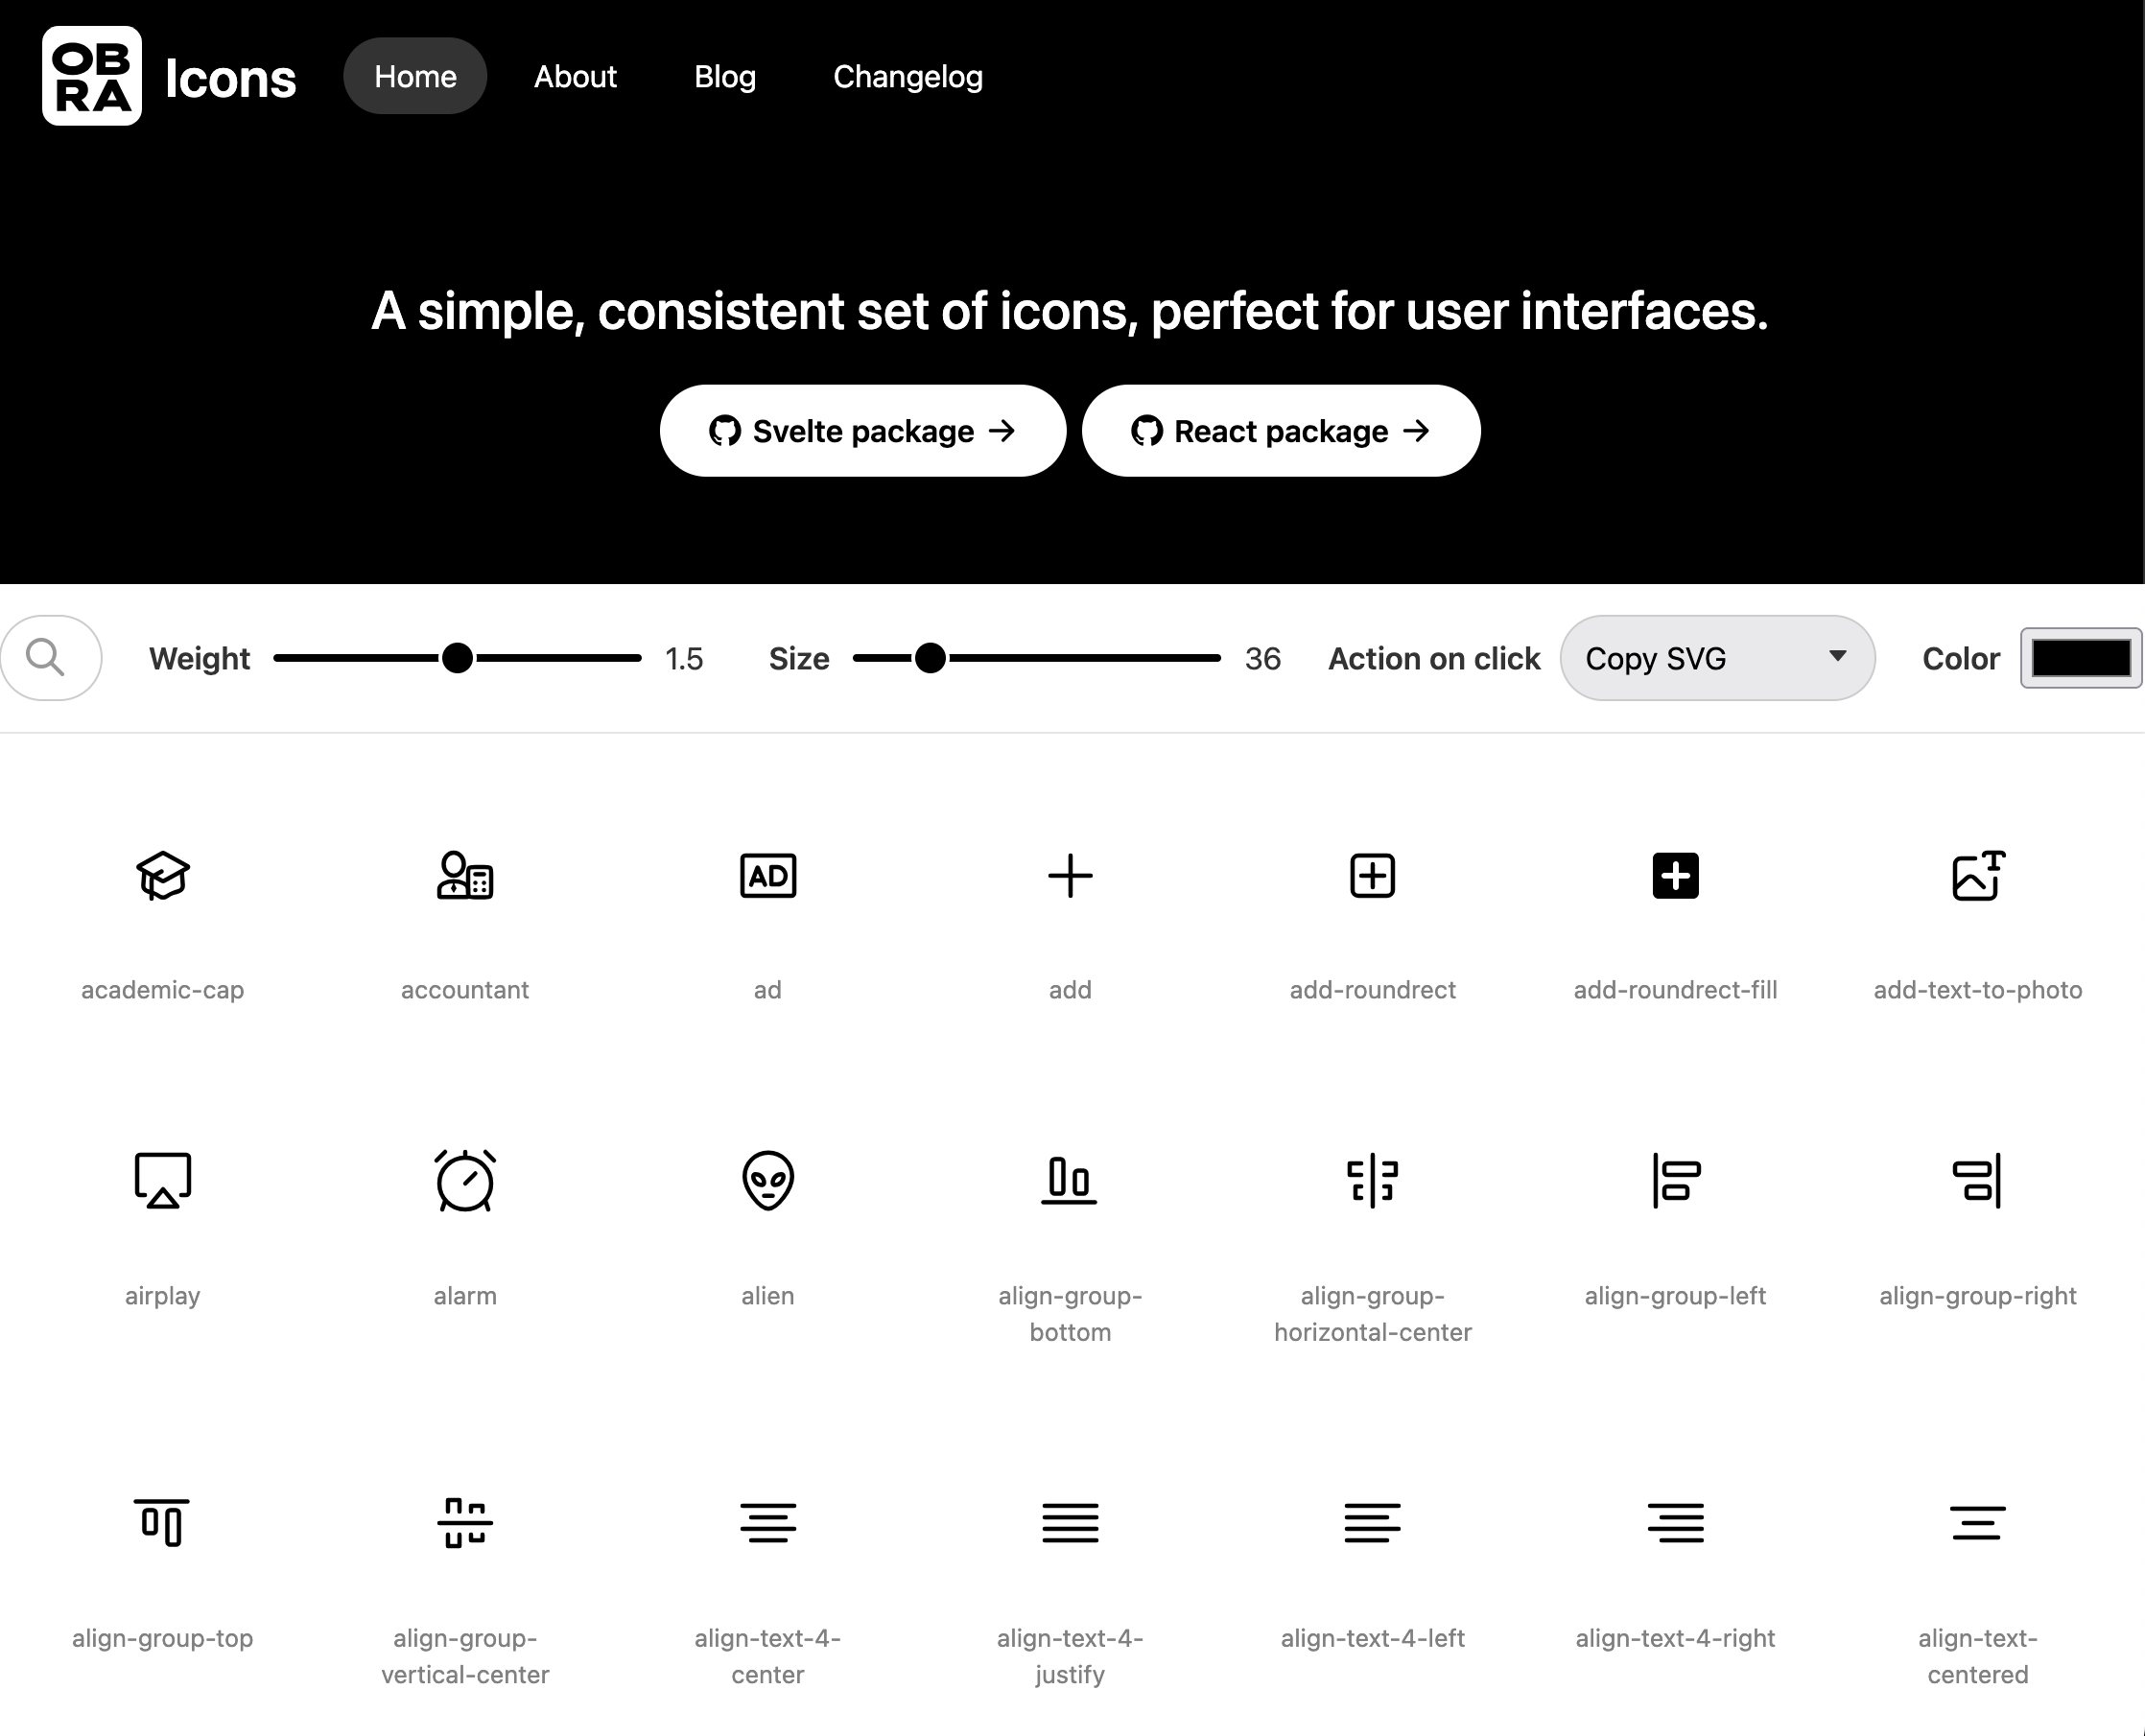Copy the academic-cap icon
The width and height of the screenshot is (2145, 1736).
tap(162, 876)
